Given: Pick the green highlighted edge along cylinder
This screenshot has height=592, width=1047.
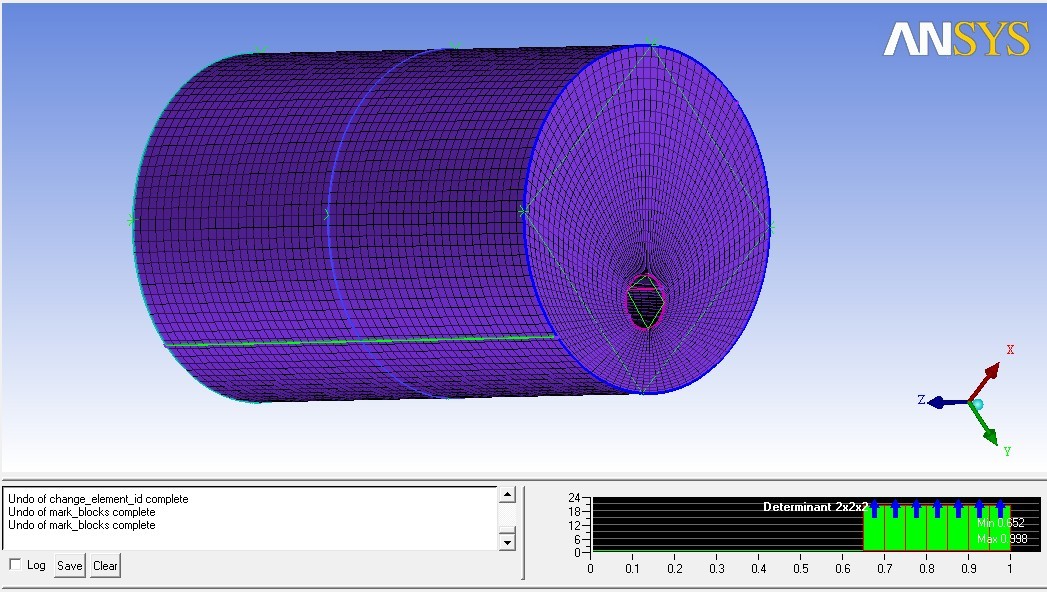Looking at the screenshot, I should point(360,340).
